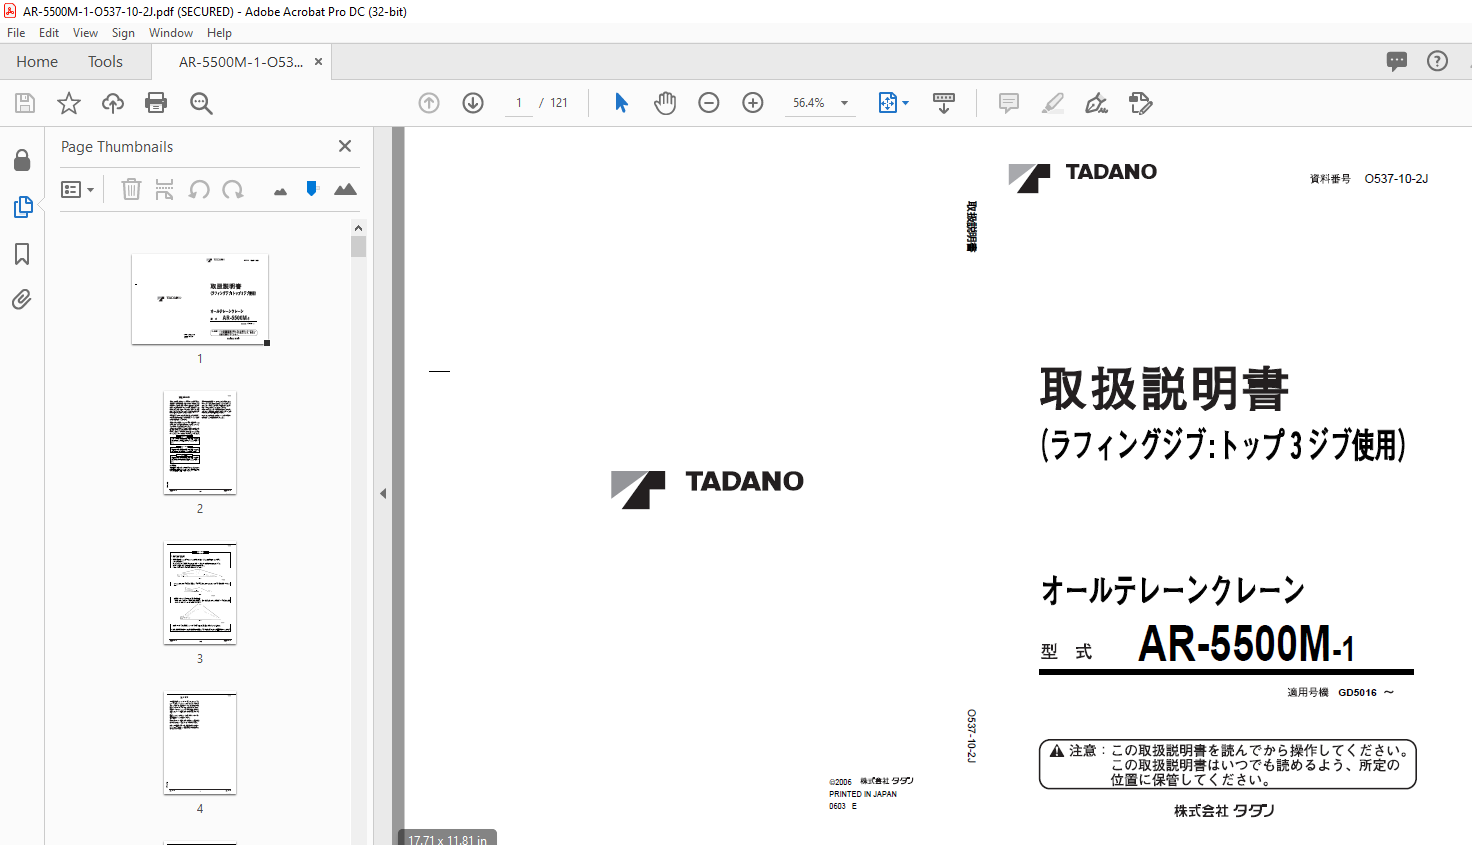Open the find text magnifier tool
Image resolution: width=1472 pixels, height=845 pixels.
click(x=201, y=103)
